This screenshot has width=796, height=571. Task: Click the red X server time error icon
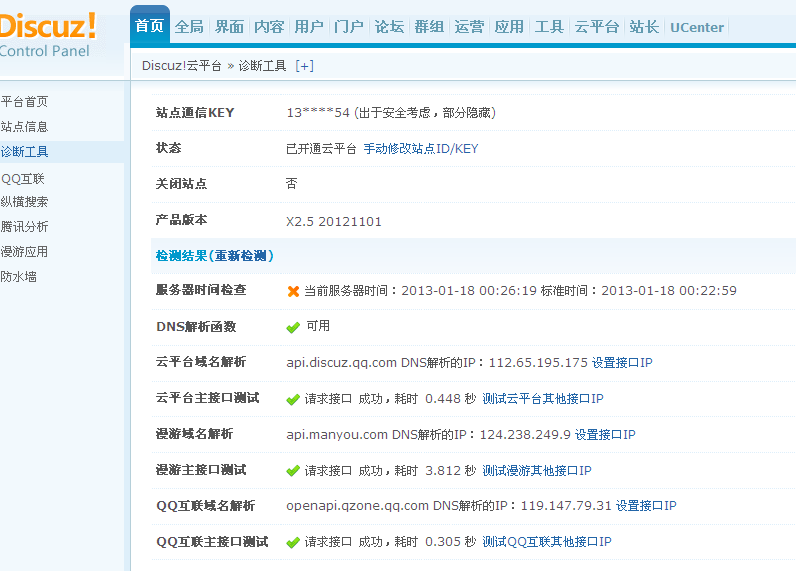point(293,291)
